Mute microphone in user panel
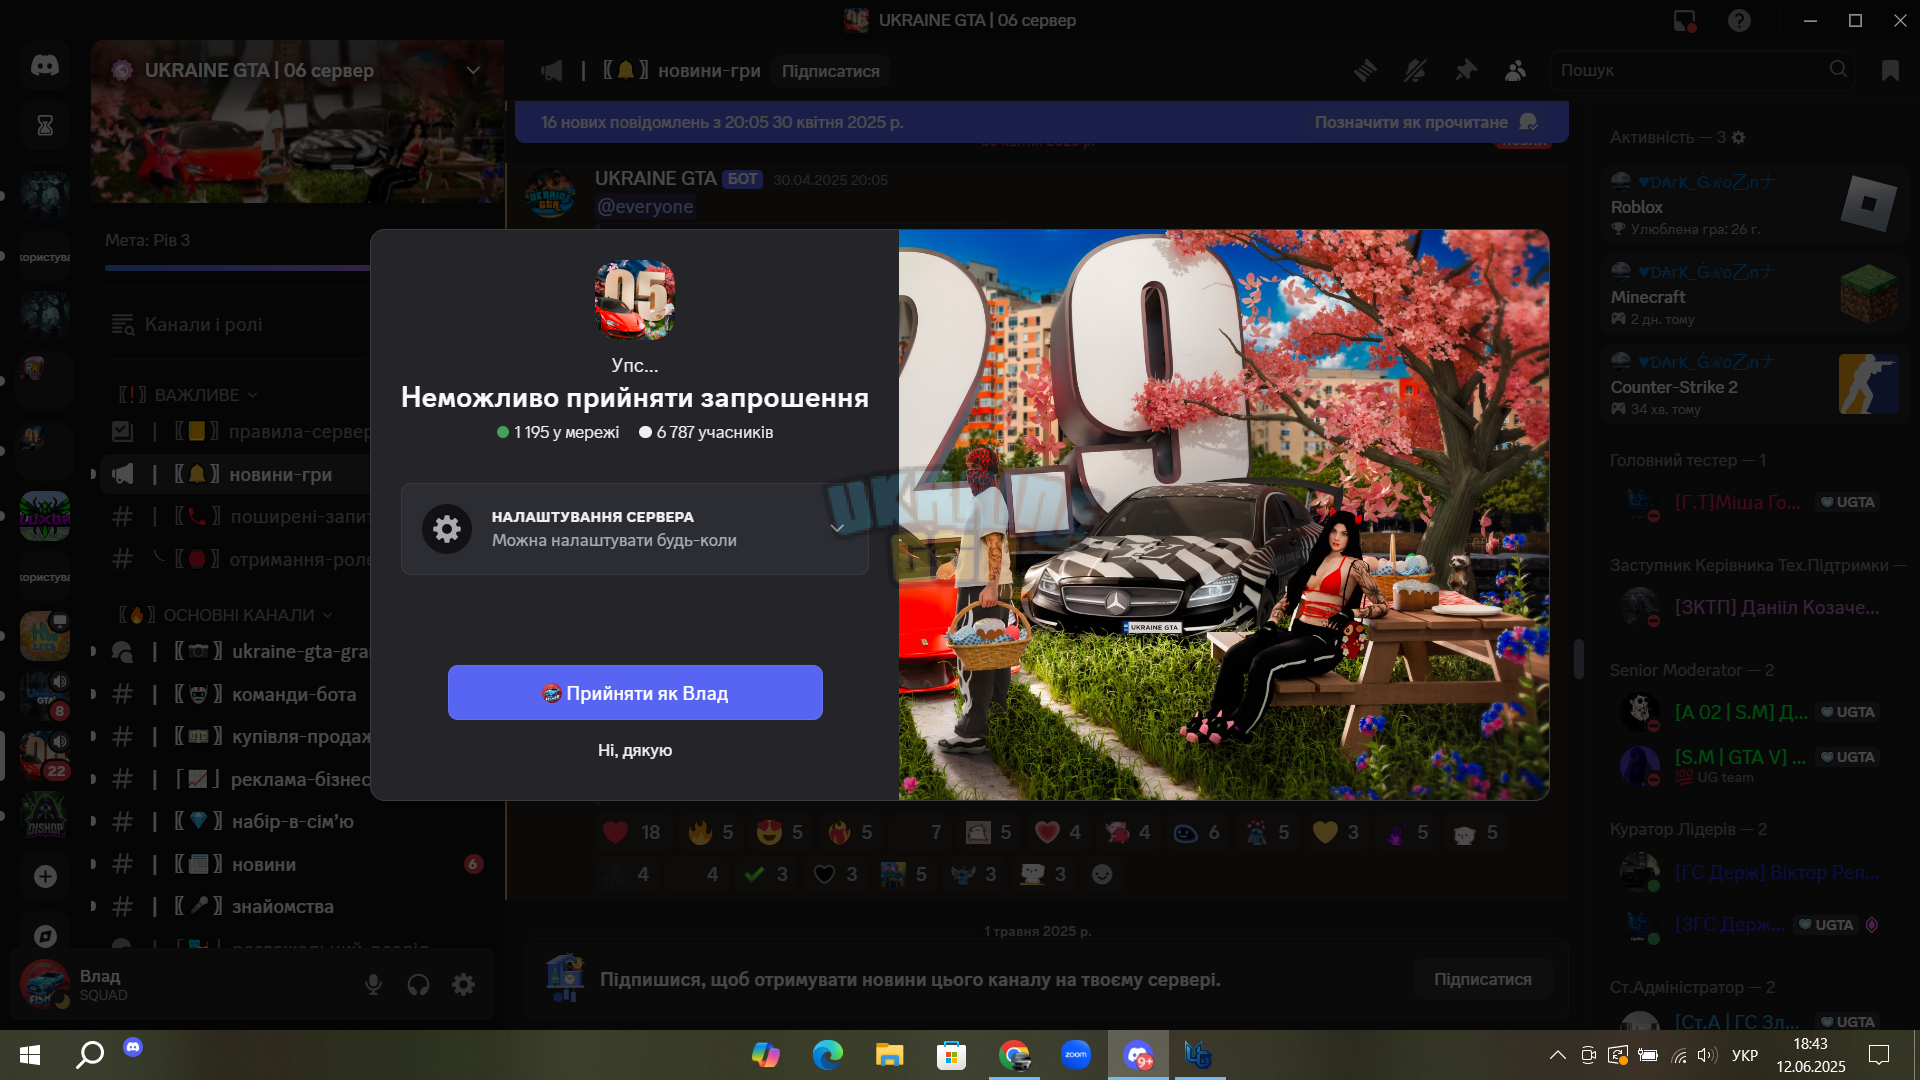 (373, 985)
